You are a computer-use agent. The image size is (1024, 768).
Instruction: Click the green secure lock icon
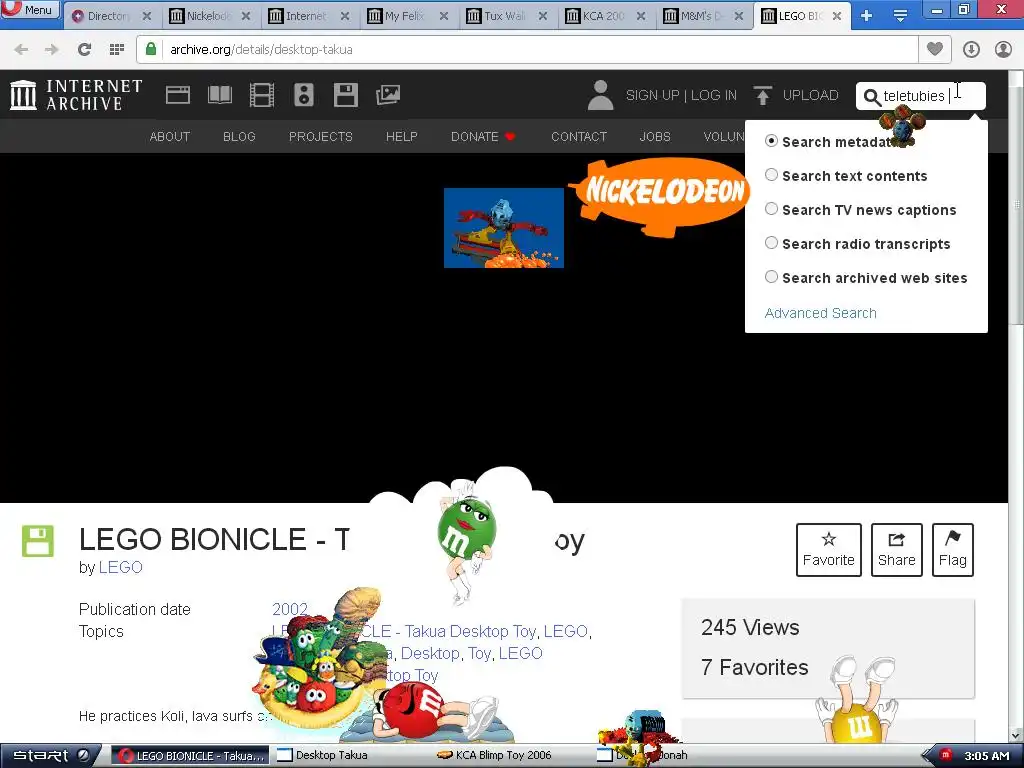[x=151, y=49]
